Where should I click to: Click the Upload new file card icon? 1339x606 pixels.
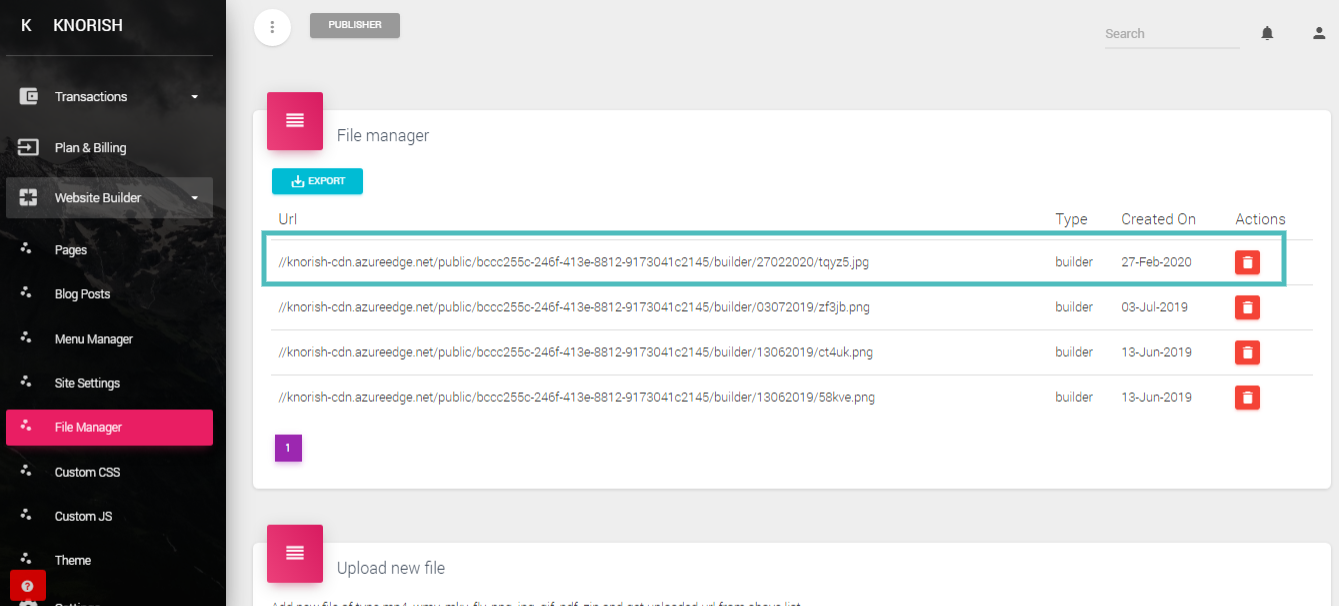point(295,553)
